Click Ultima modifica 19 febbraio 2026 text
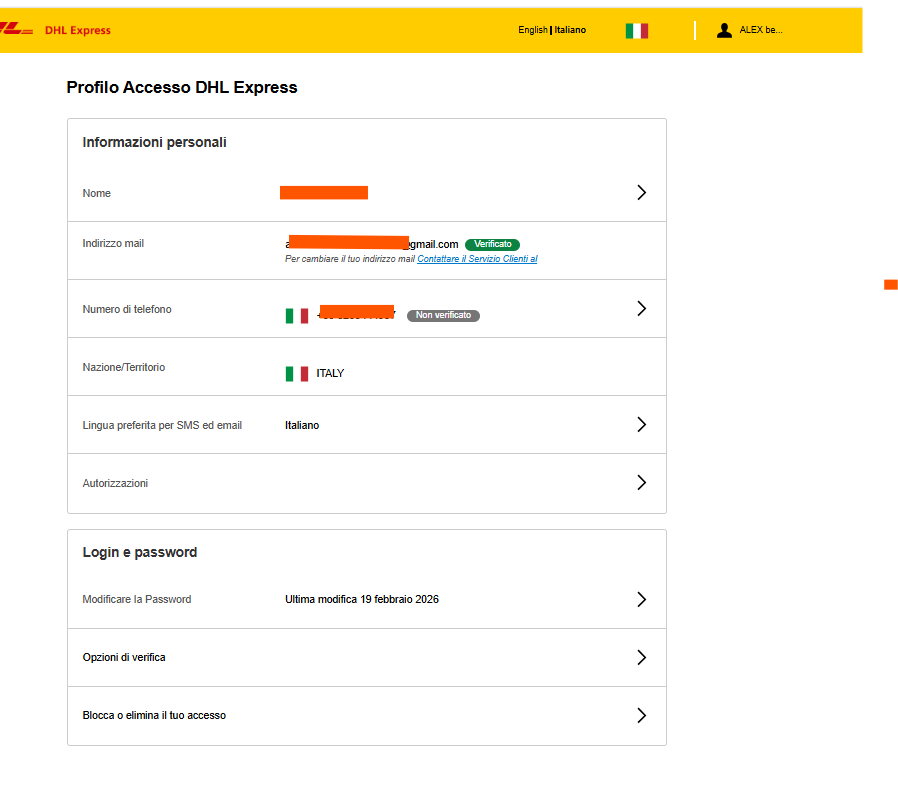The width and height of the screenshot is (898, 802). click(x=362, y=599)
